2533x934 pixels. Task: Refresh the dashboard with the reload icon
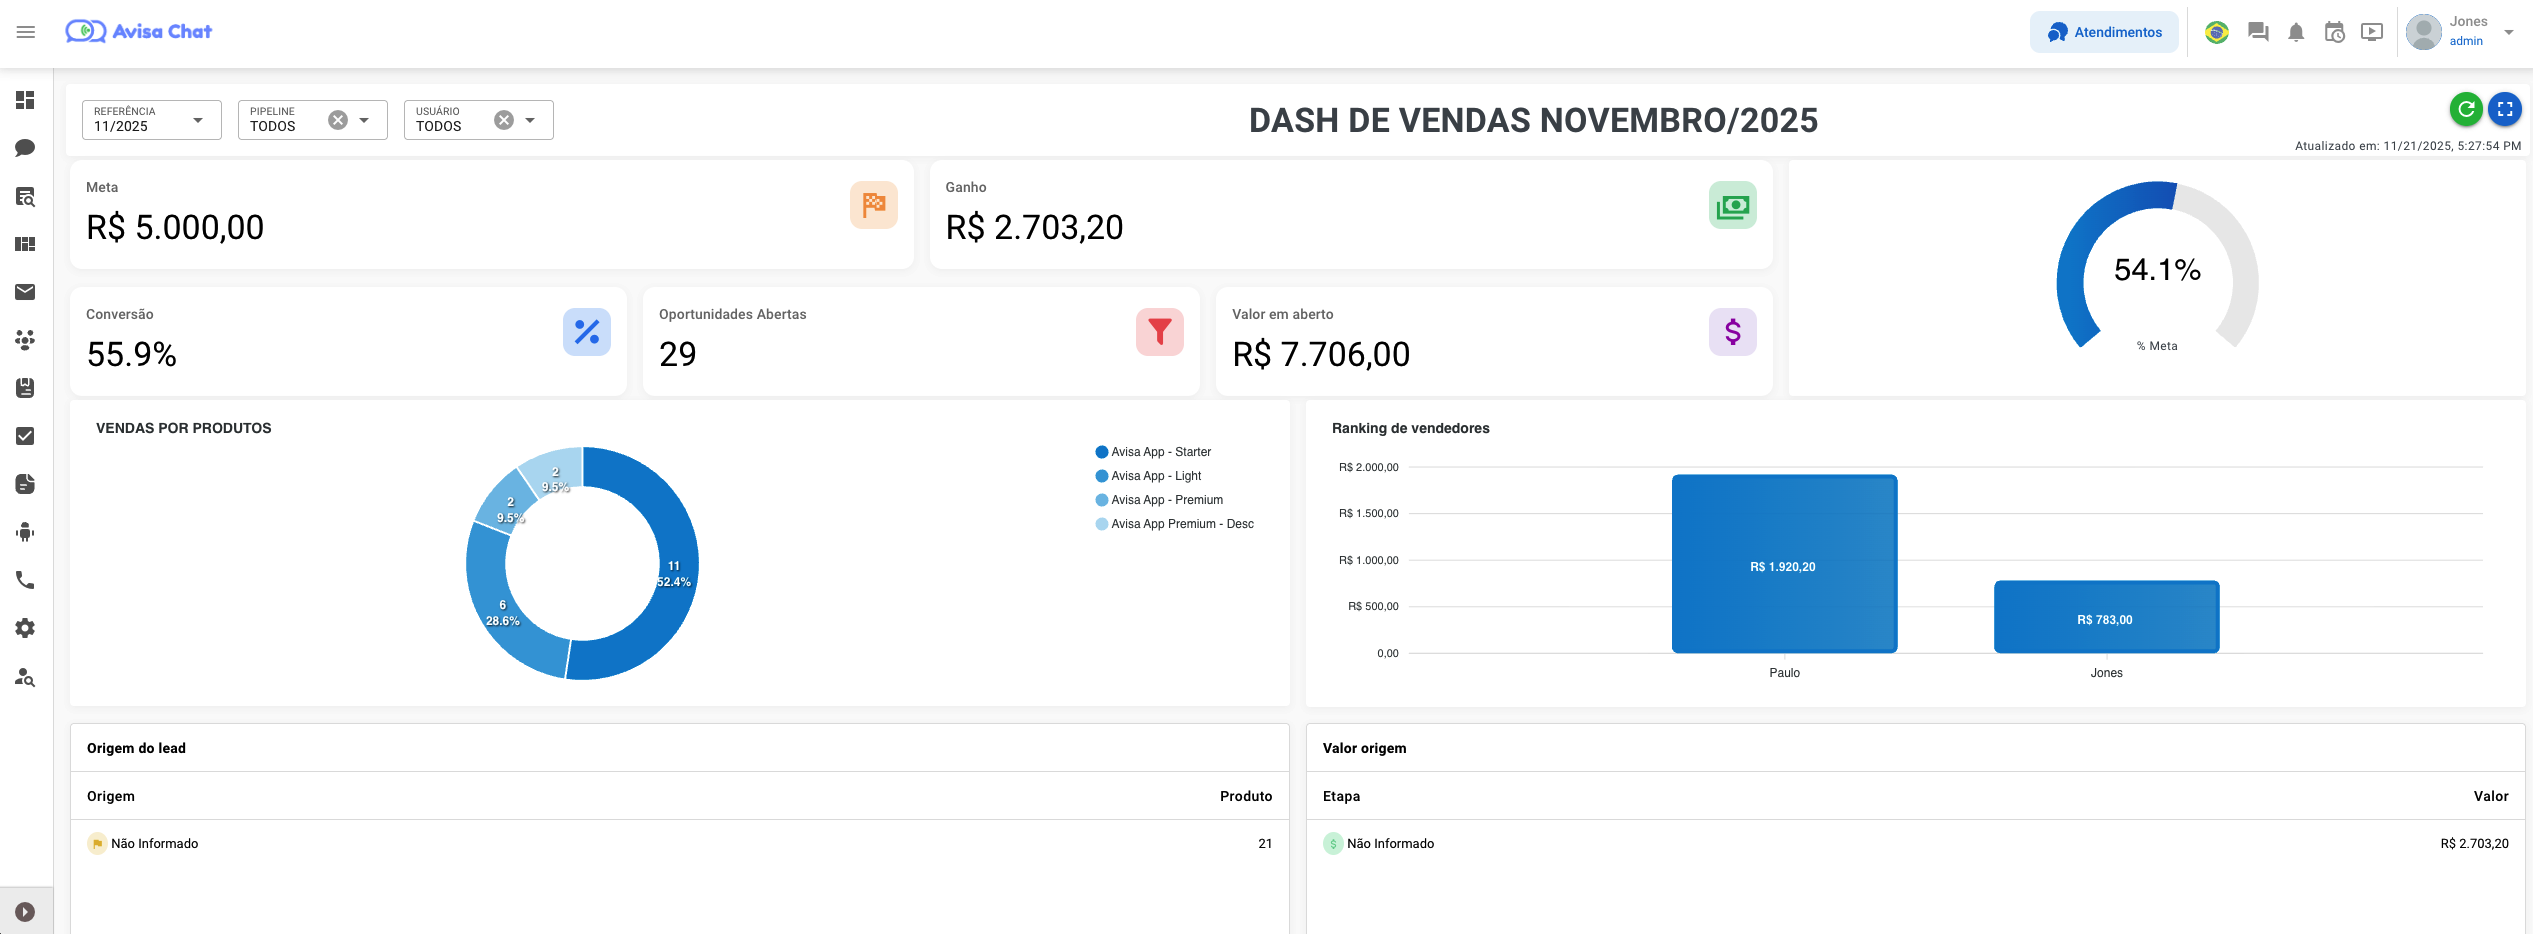click(x=2465, y=109)
